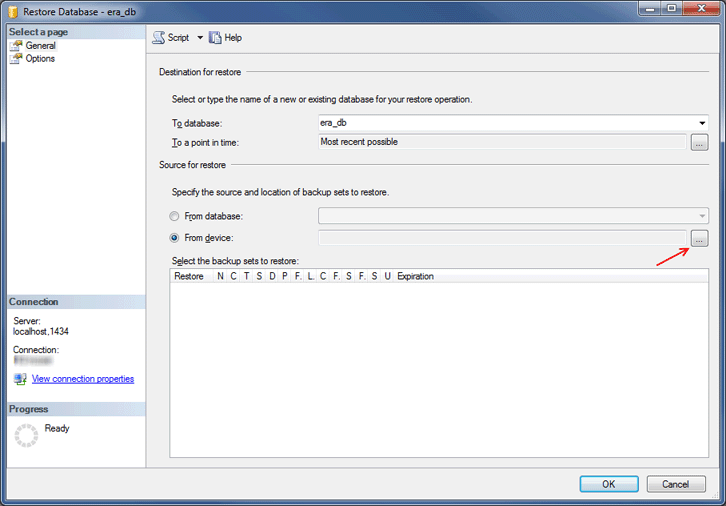
Task: Open the Help icon in toolbar
Action: click(215, 38)
